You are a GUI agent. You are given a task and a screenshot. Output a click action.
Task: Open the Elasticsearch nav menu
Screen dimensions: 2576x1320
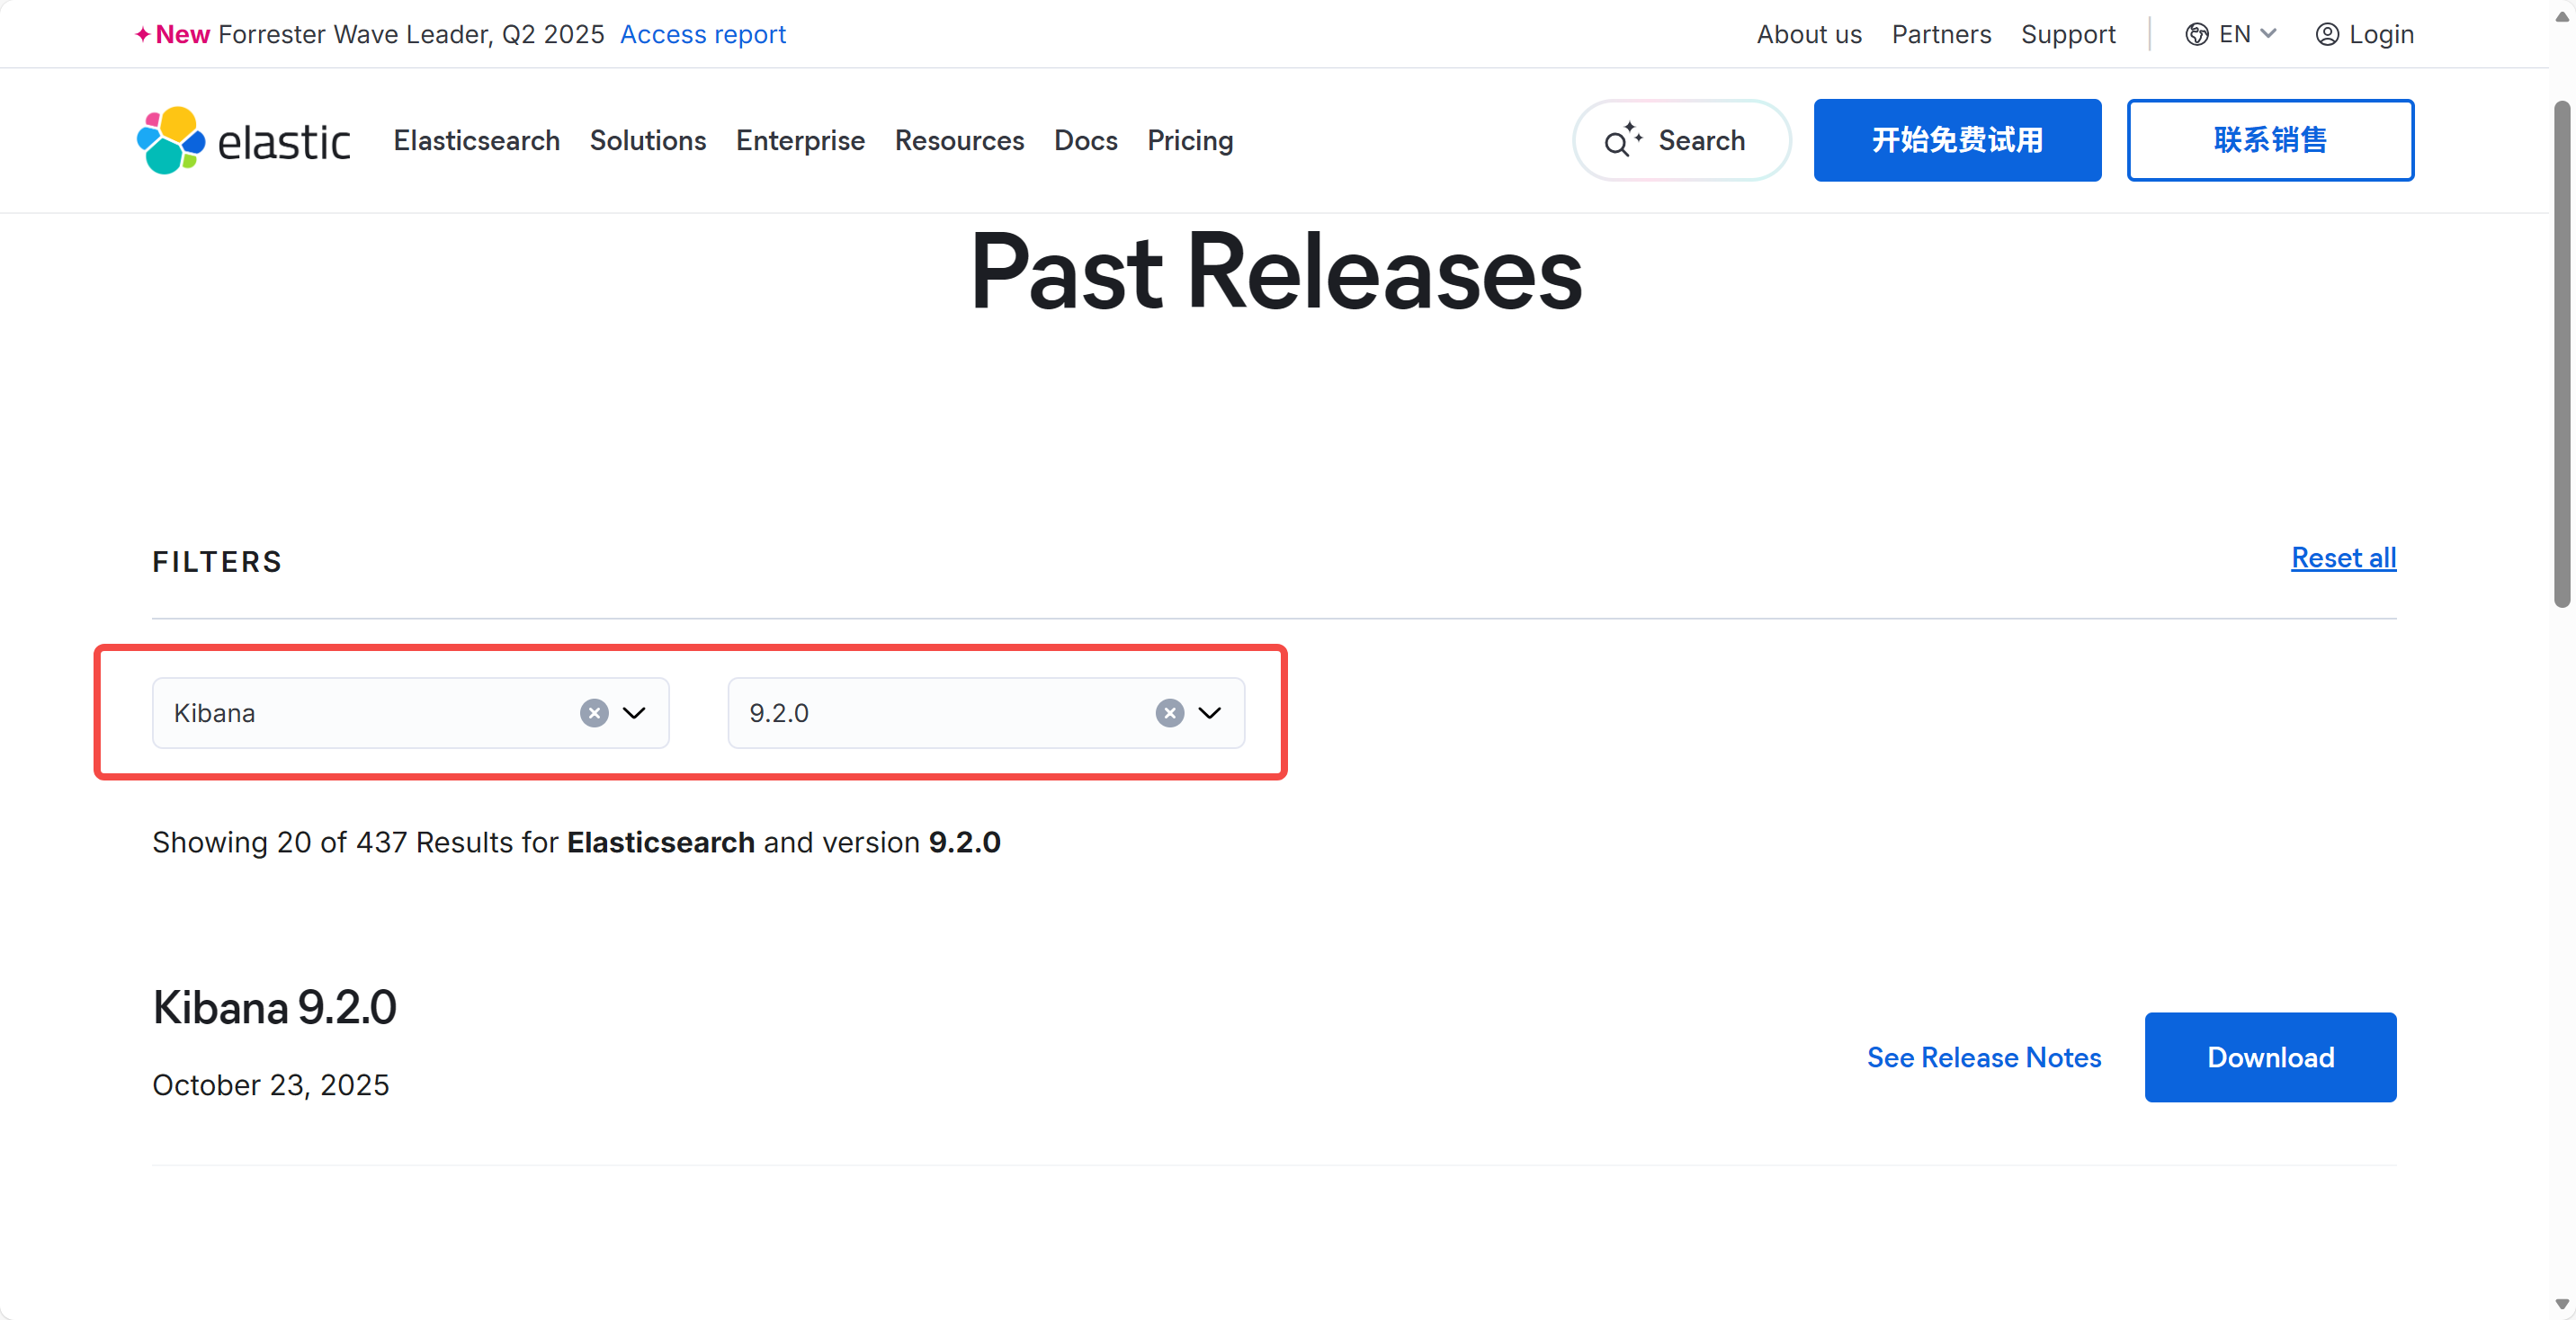click(476, 141)
